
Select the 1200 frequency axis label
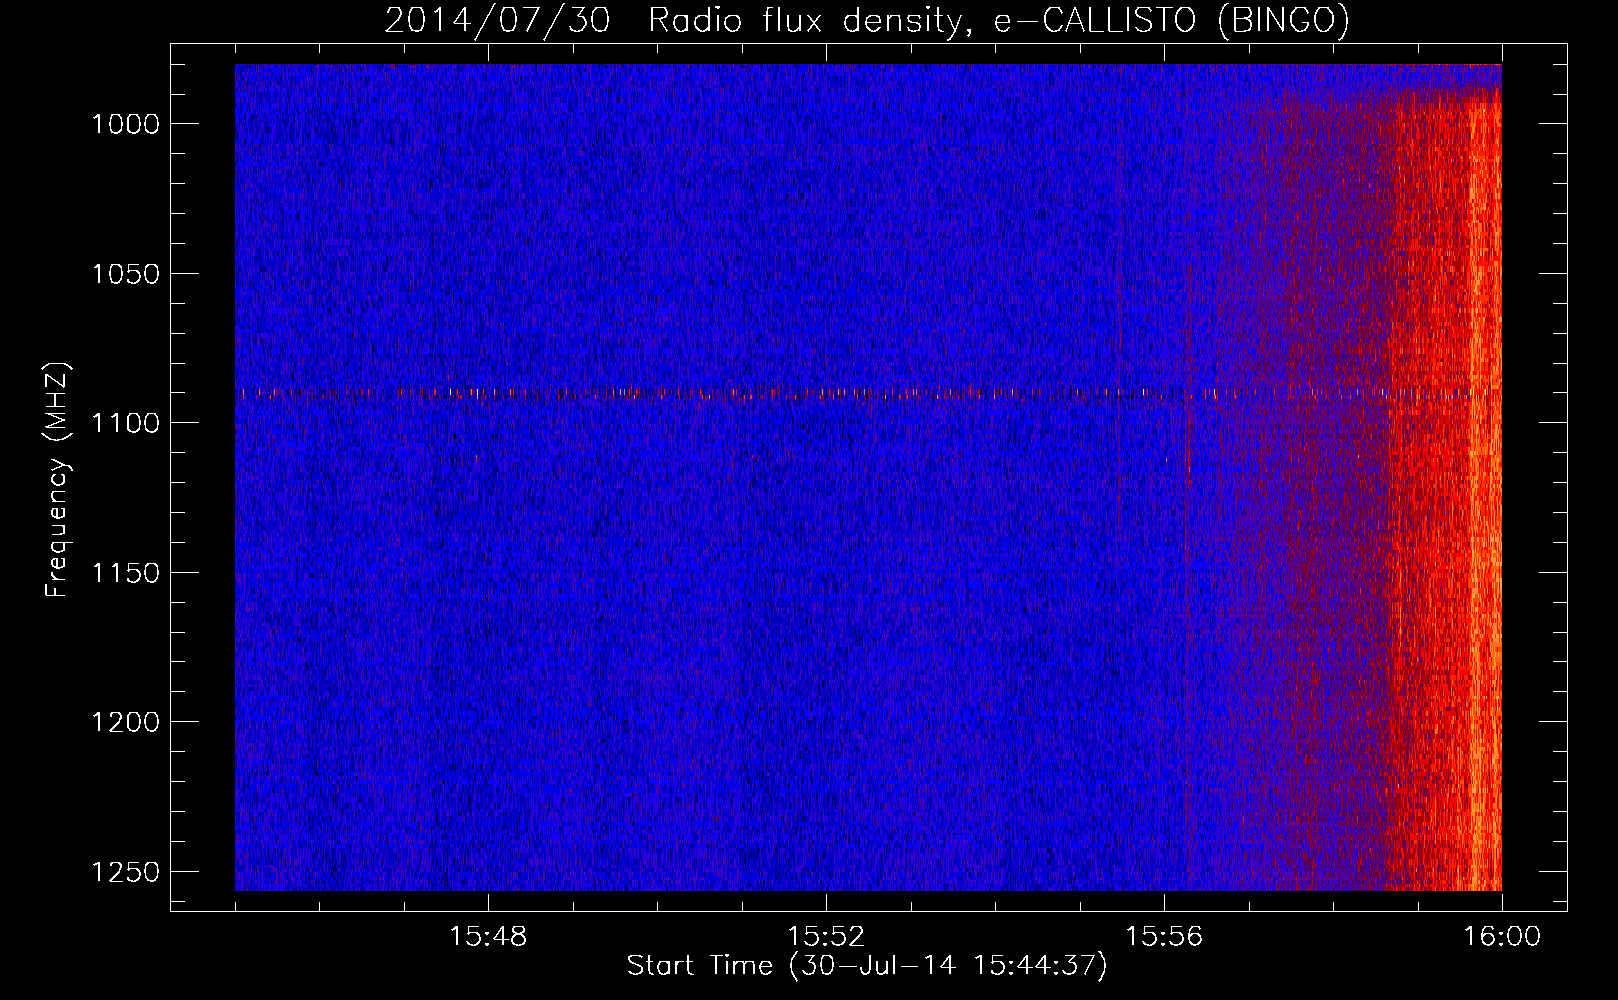point(125,722)
